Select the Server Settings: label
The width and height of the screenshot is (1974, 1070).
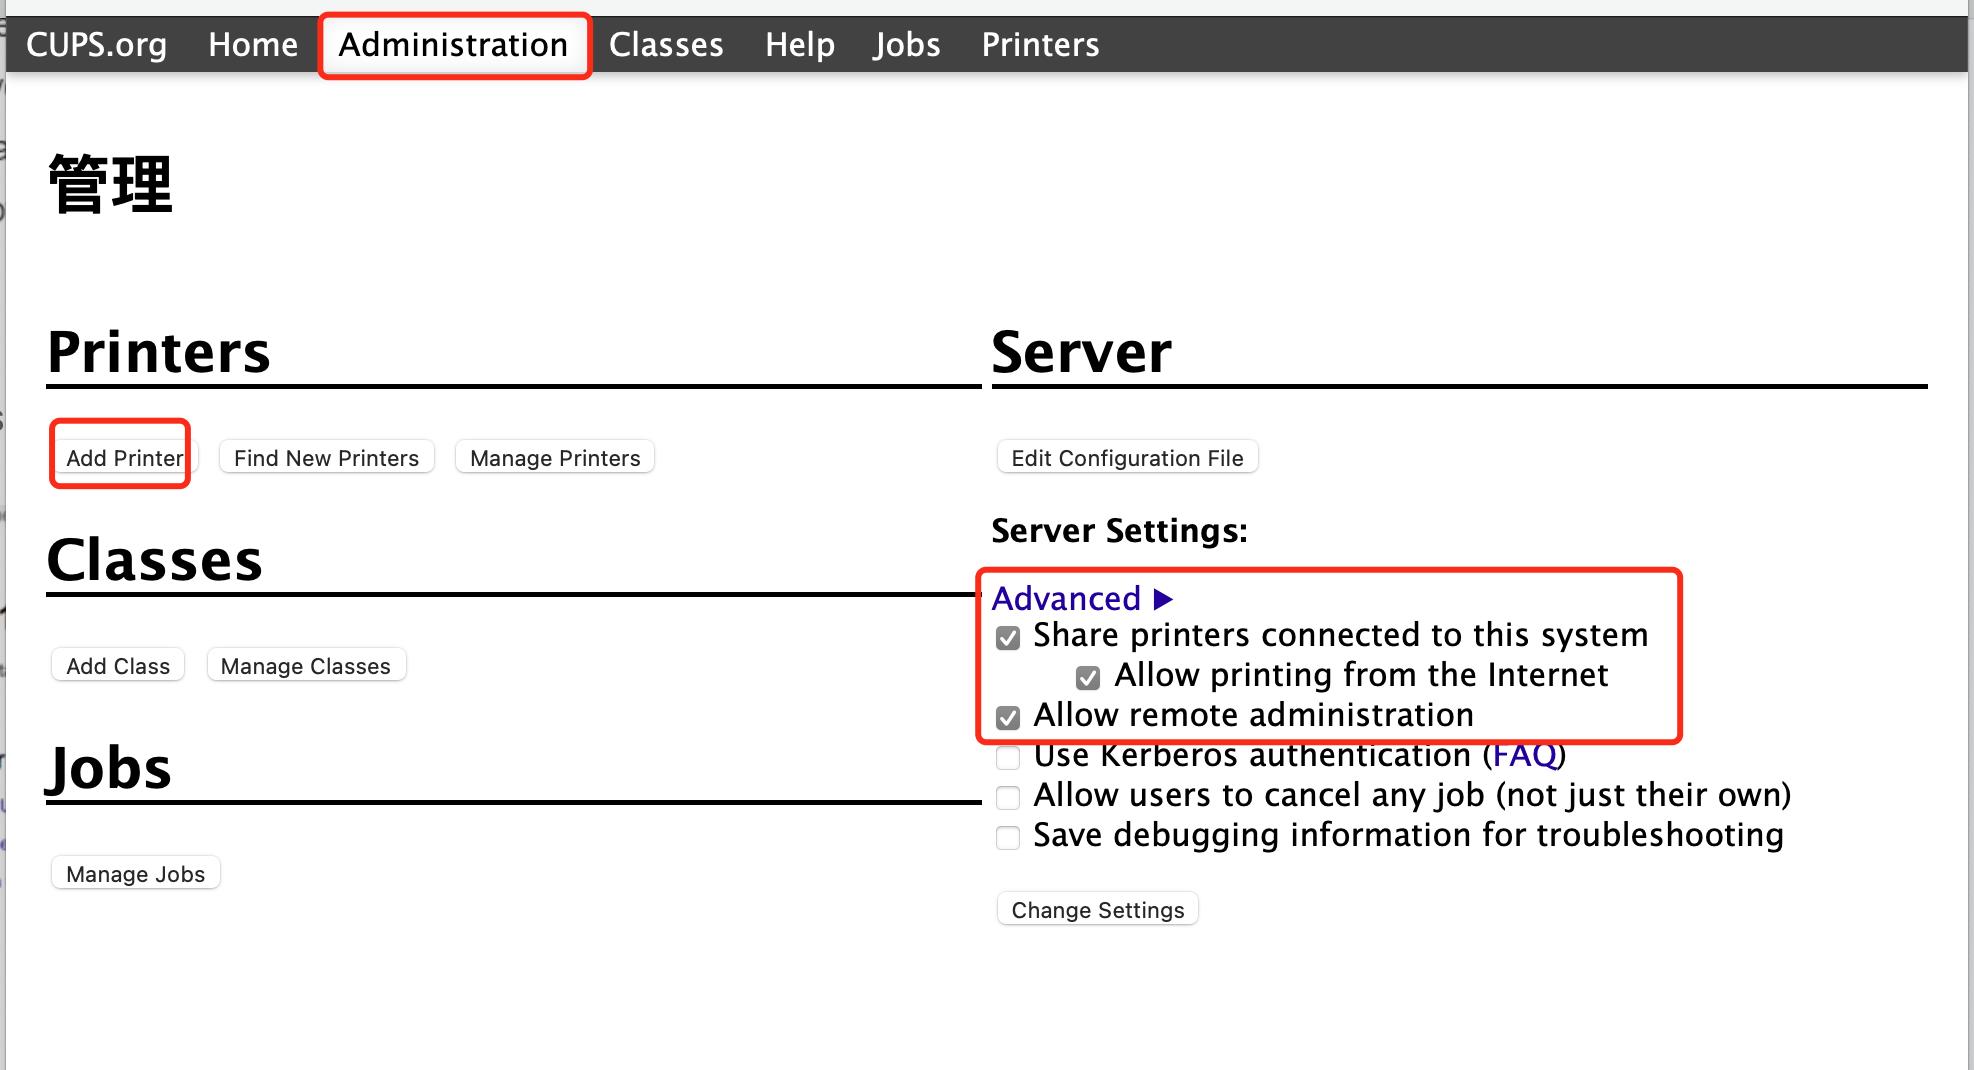[x=1119, y=530]
